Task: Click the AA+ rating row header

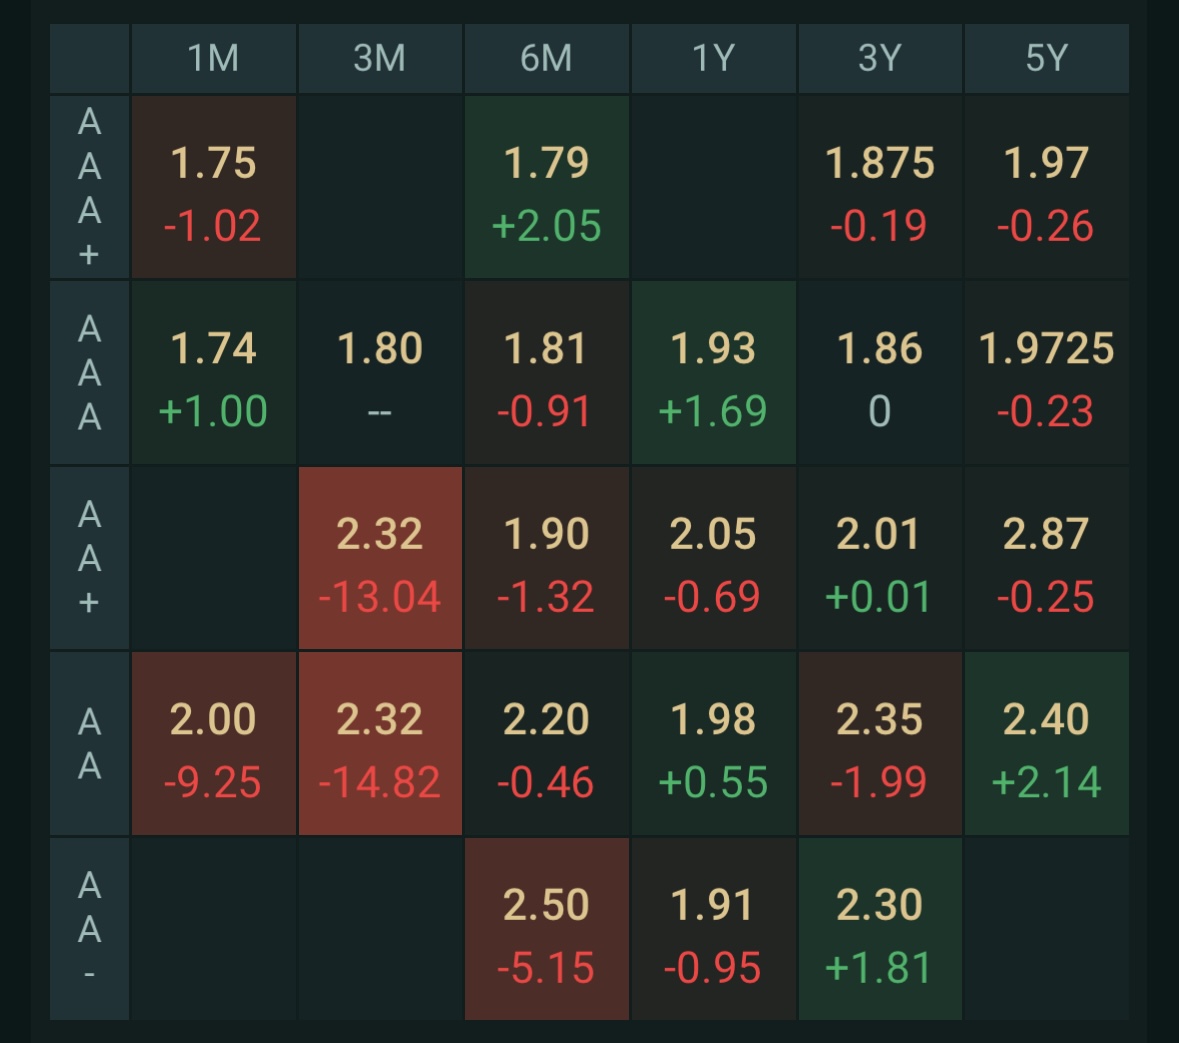Action: pyautogui.click(x=89, y=558)
